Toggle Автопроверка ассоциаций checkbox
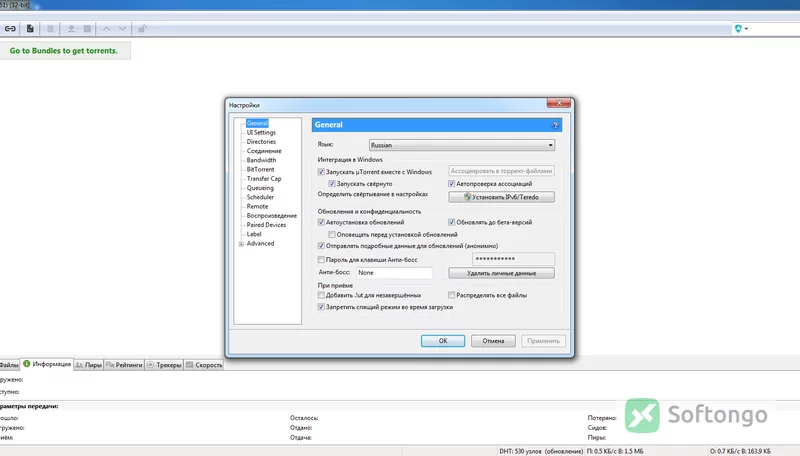Image resolution: width=800 pixels, height=456 pixels. tap(452, 184)
